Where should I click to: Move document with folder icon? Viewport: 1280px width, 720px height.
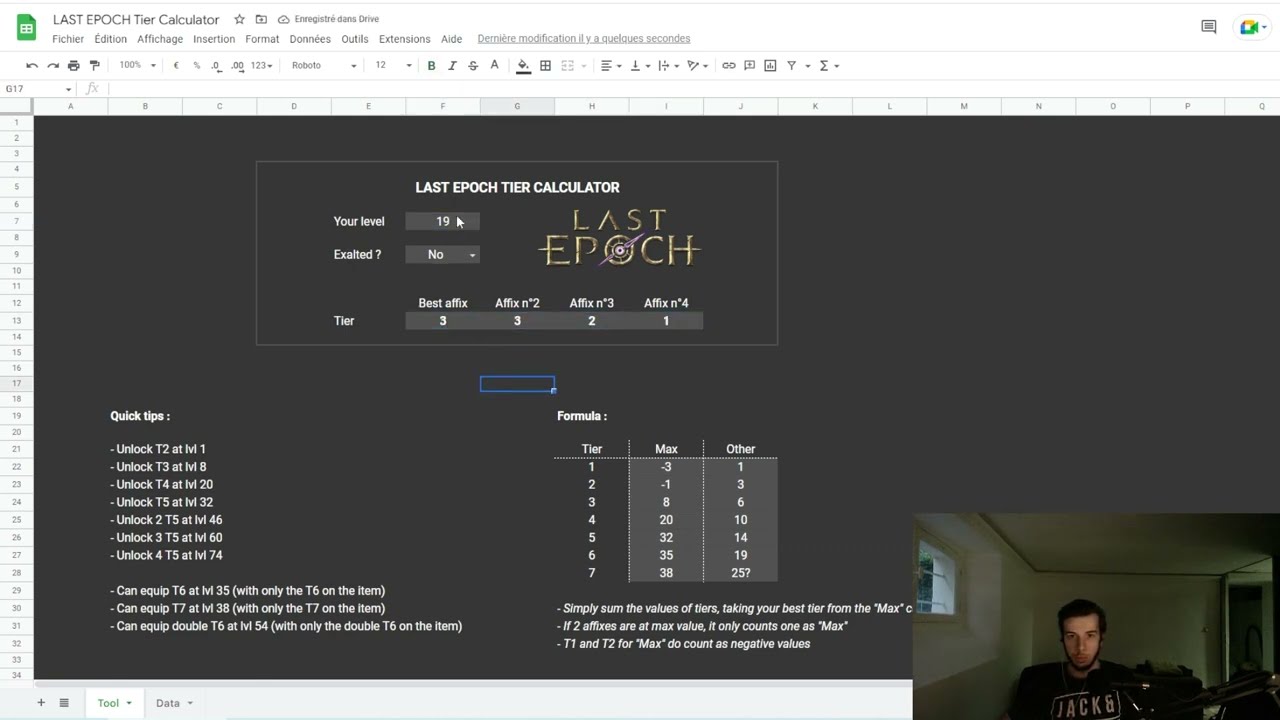tap(261, 19)
